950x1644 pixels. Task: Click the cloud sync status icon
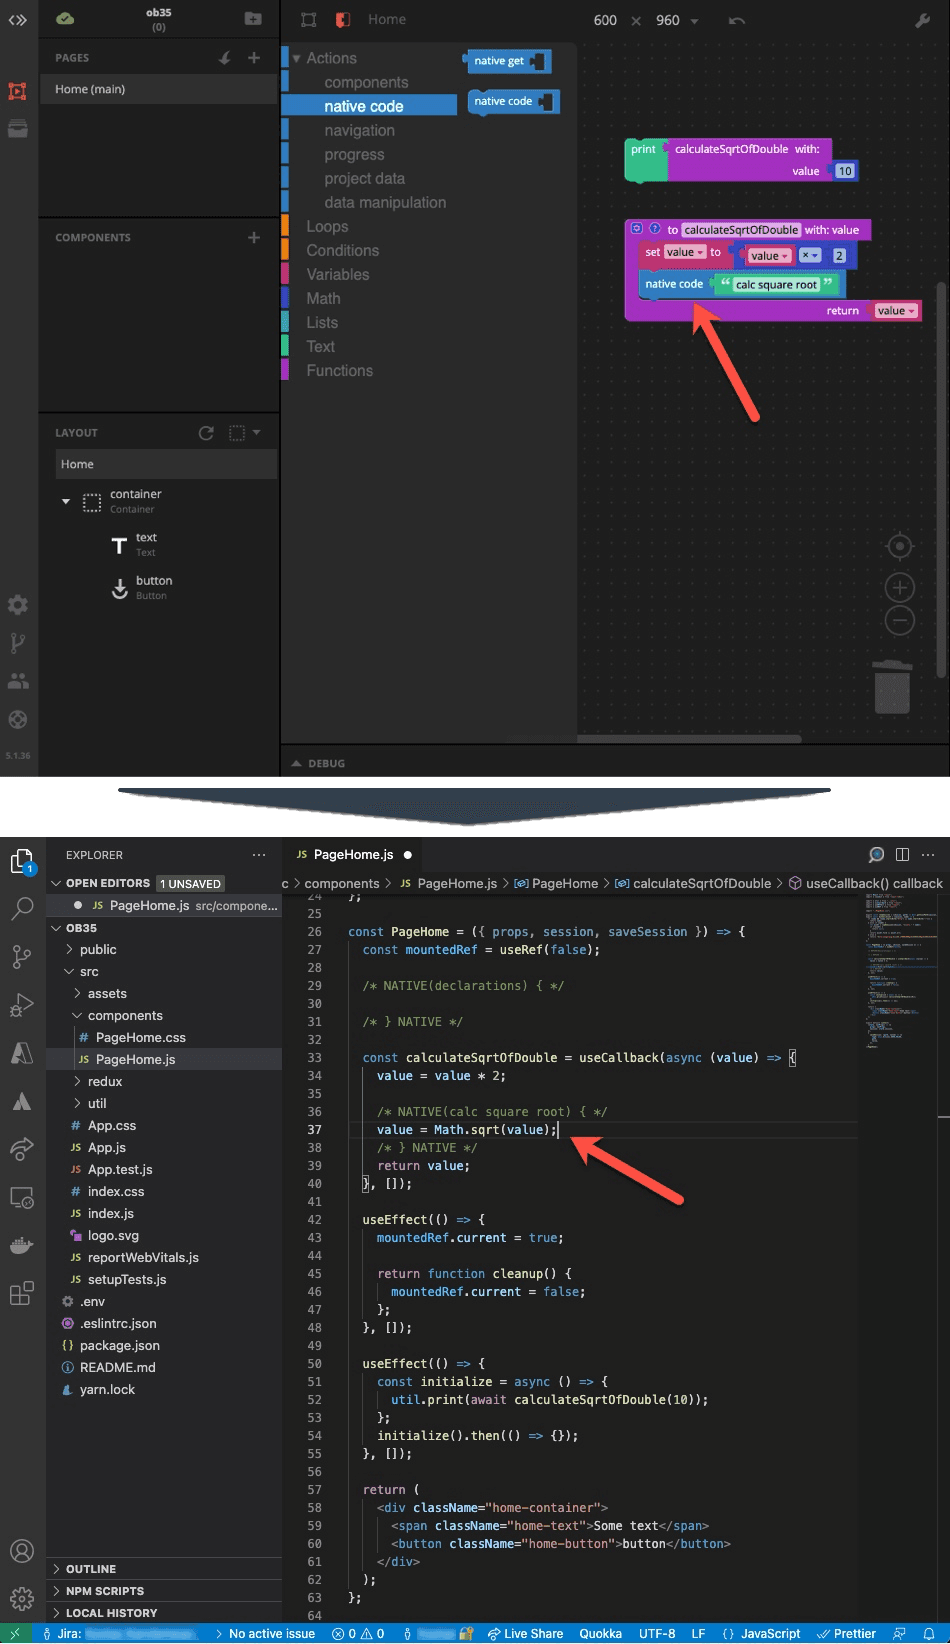tap(65, 19)
